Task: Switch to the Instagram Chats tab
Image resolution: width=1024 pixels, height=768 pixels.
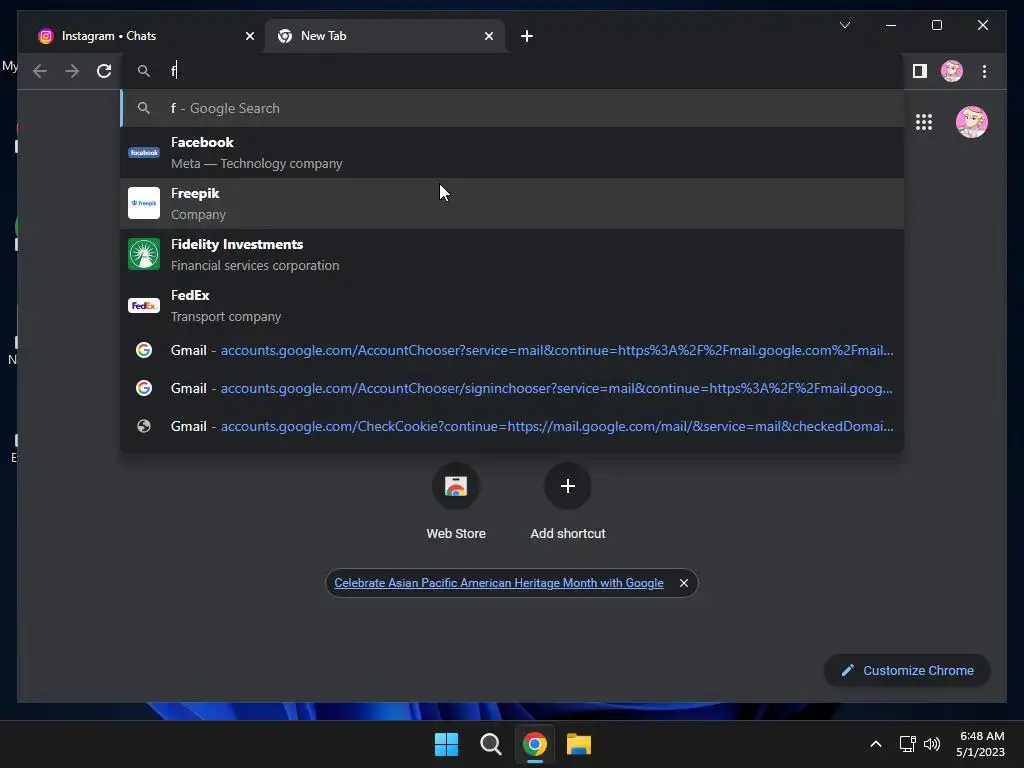Action: click(x=144, y=36)
